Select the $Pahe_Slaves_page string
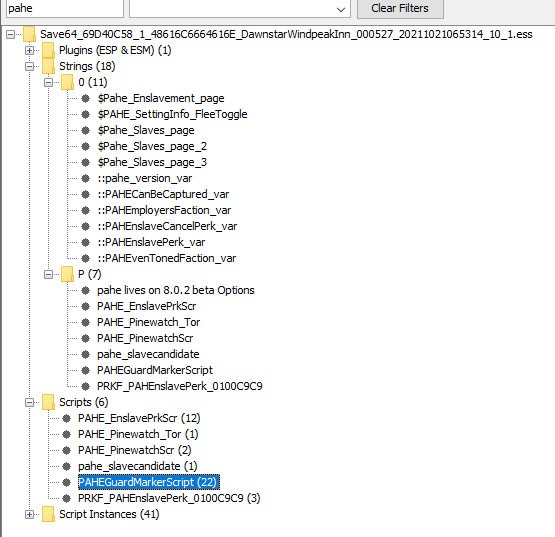The image size is (555, 537). (146, 130)
